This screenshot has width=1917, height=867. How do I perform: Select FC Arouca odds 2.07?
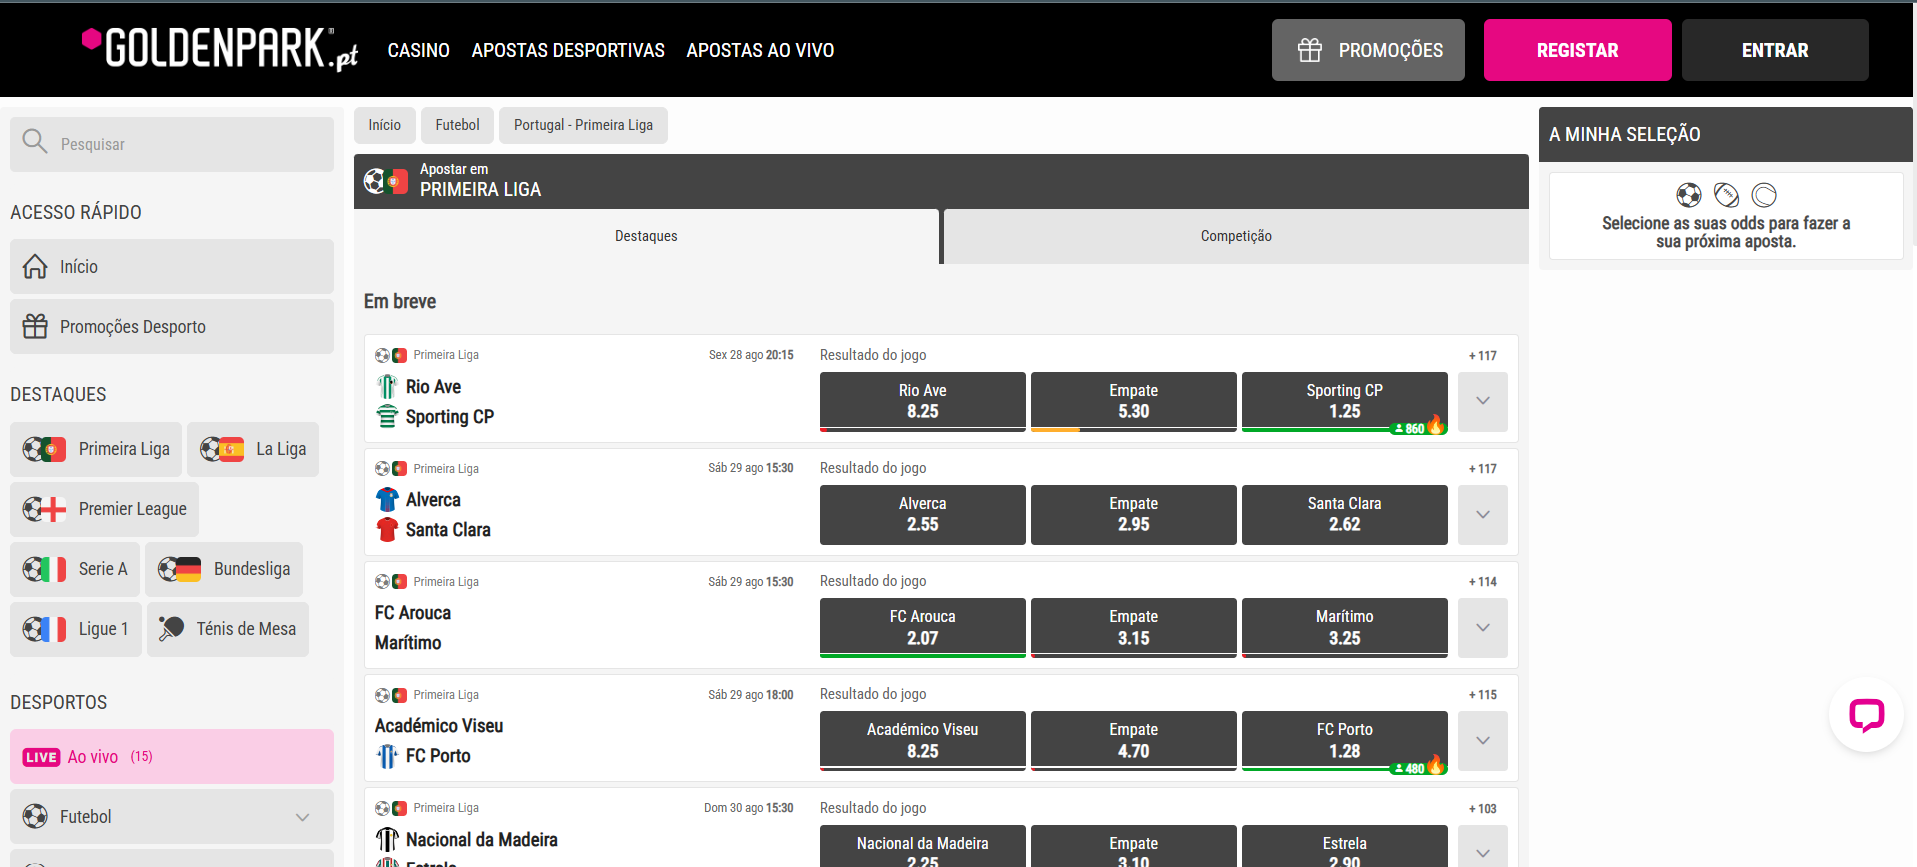(x=923, y=628)
